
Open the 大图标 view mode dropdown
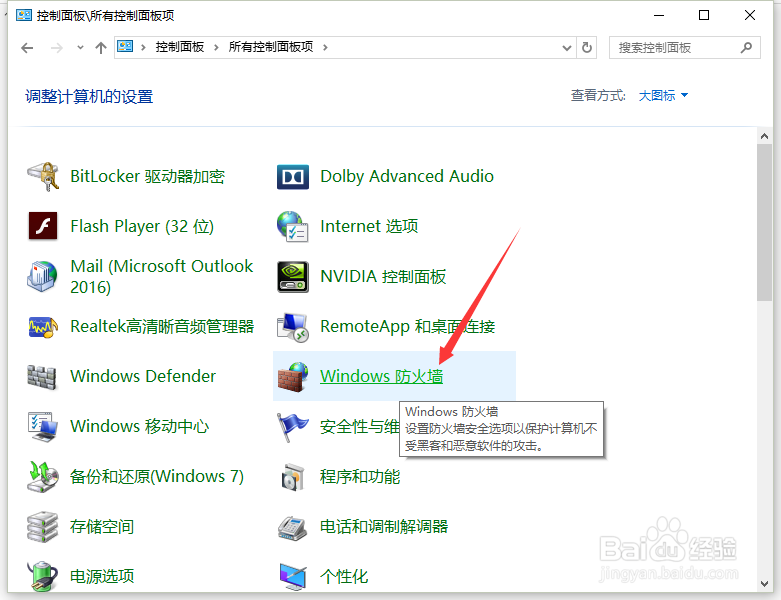pyautogui.click(x=663, y=95)
